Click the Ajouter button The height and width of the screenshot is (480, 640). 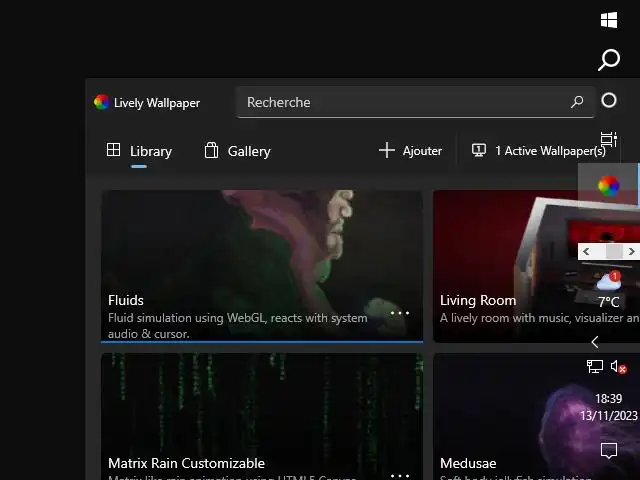(410, 151)
